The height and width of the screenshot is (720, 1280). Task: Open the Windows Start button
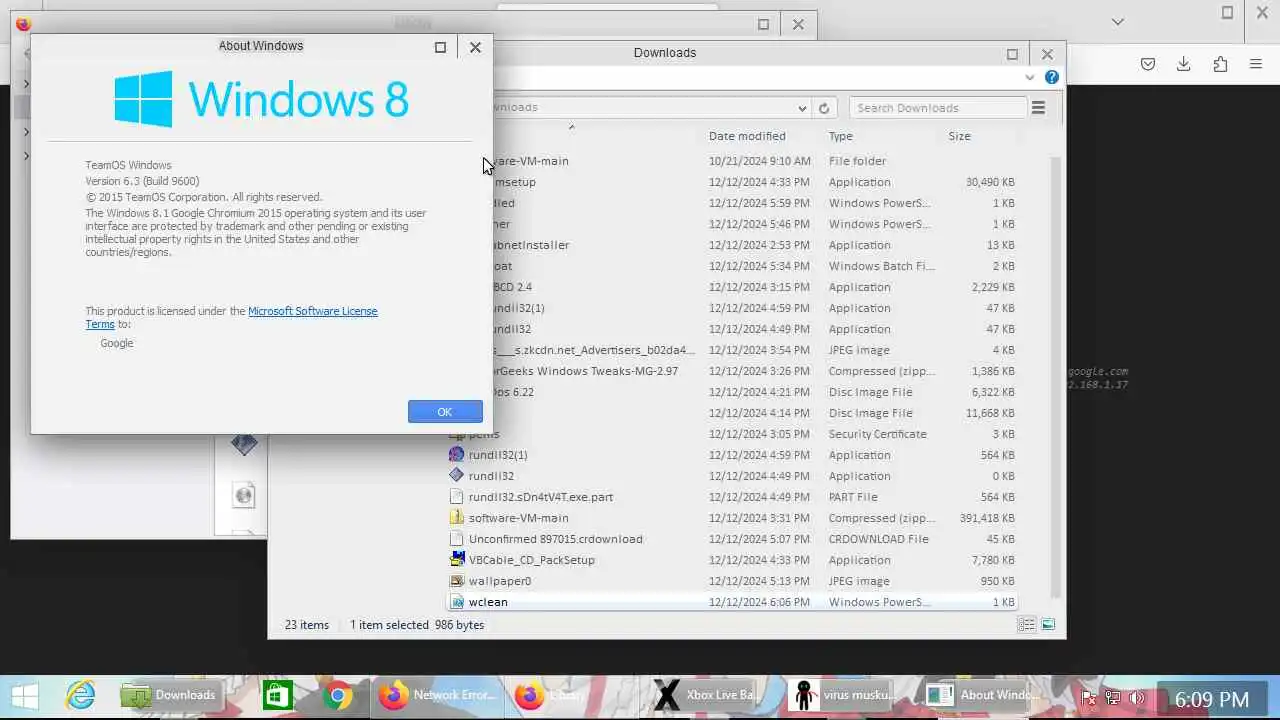tap(25, 696)
